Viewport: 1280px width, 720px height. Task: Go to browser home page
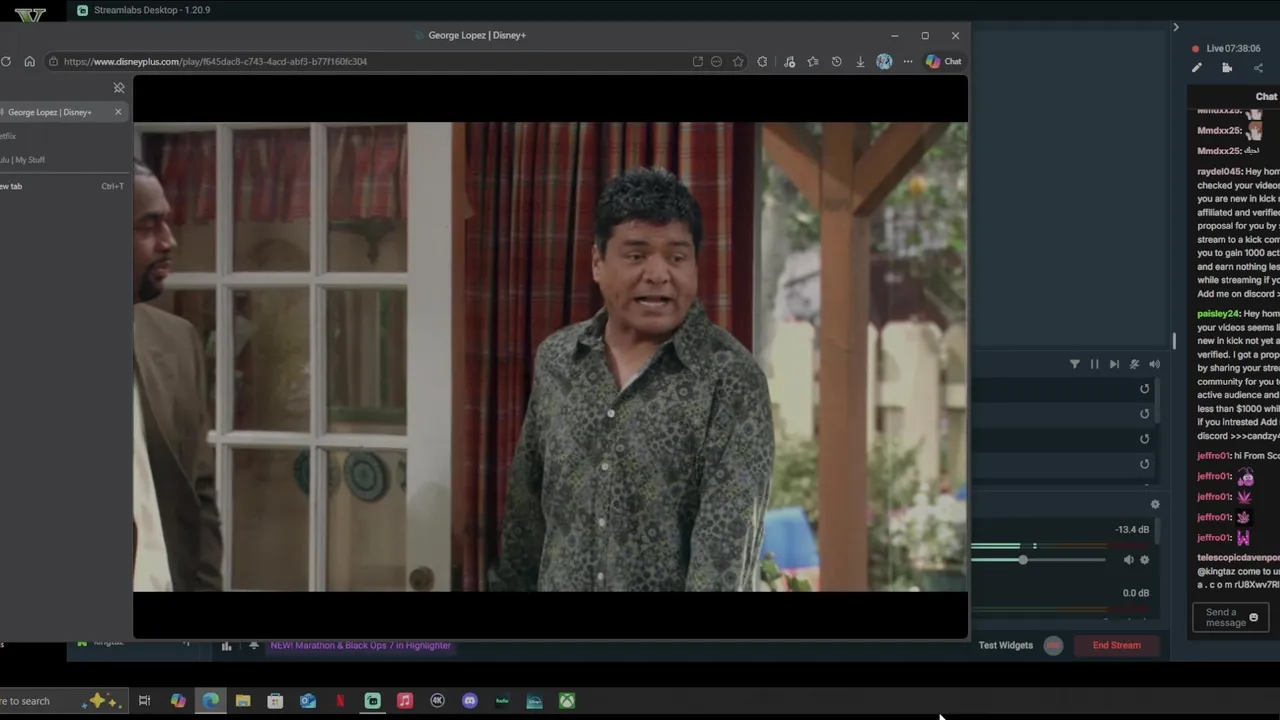coord(29,62)
